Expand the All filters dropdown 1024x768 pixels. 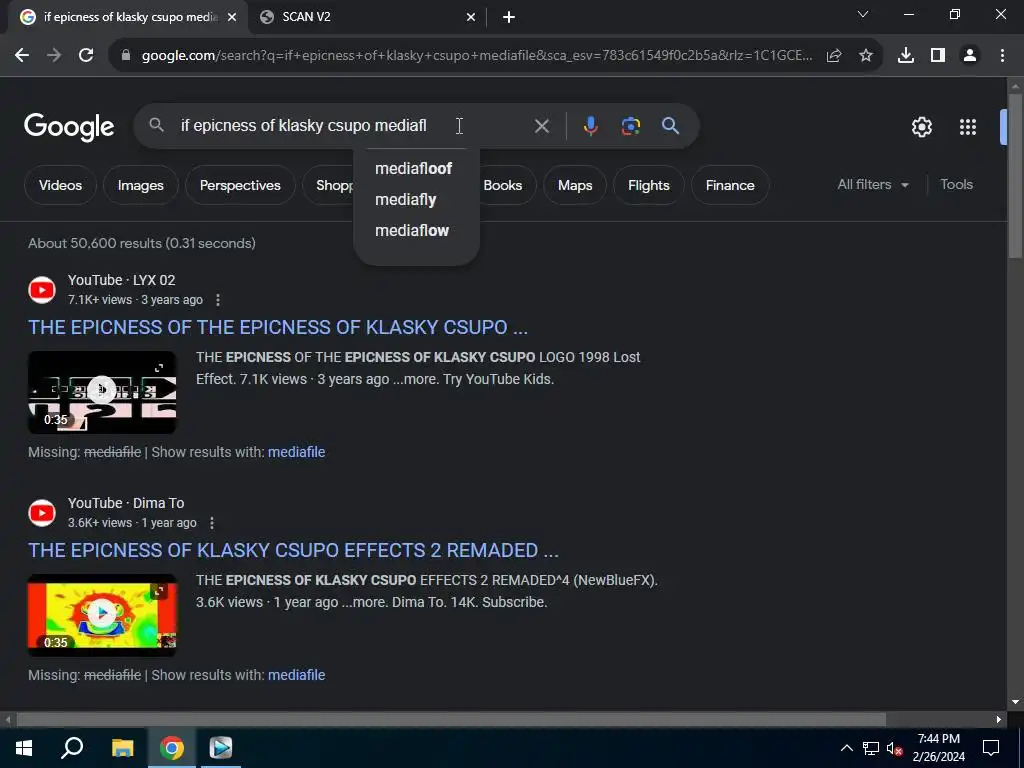(x=873, y=185)
